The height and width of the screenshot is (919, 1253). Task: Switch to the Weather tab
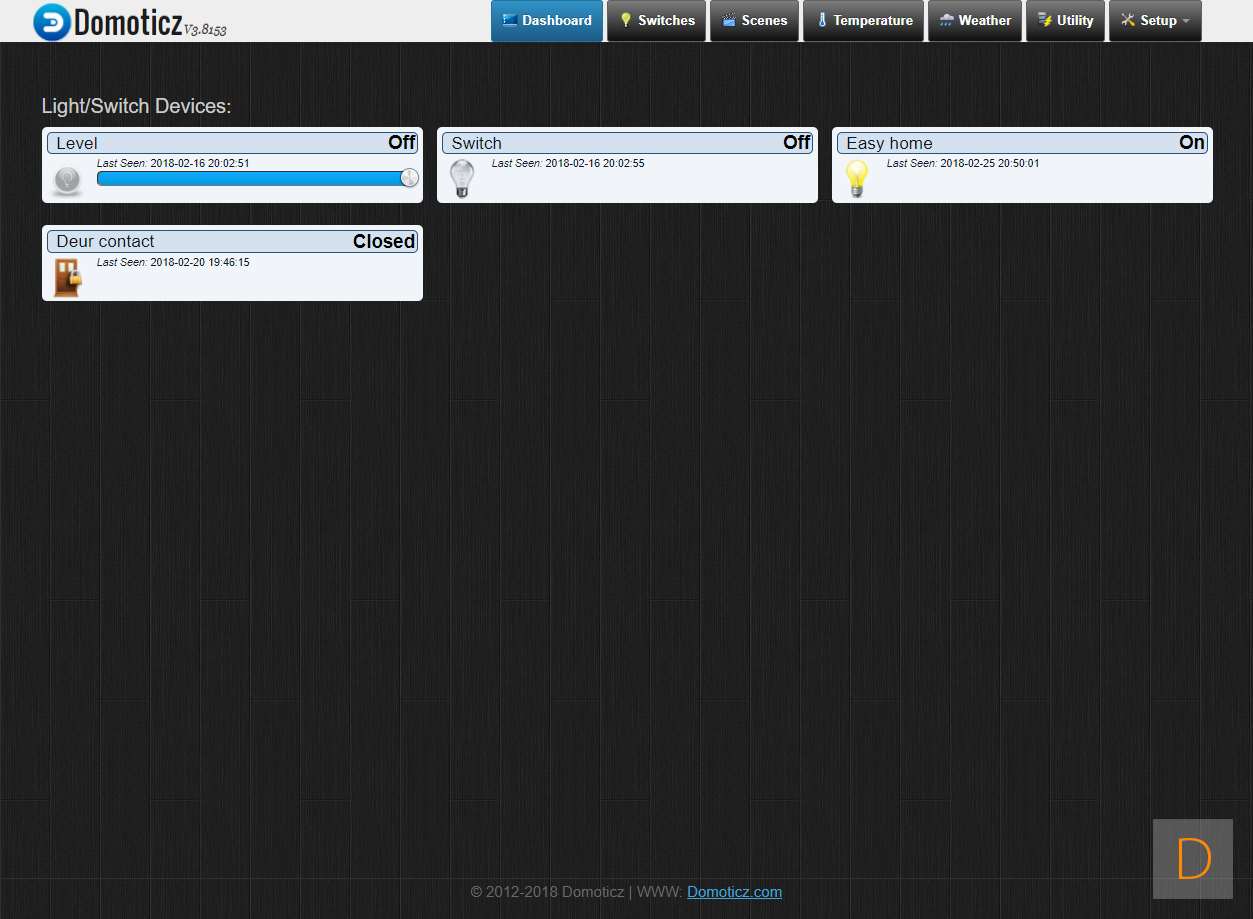tap(974, 21)
